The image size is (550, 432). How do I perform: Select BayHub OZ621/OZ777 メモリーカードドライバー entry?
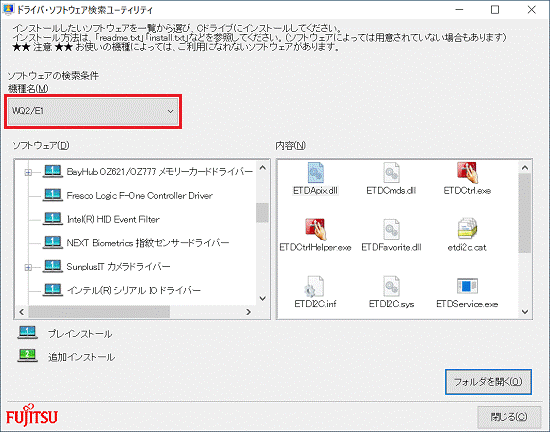click(x=160, y=171)
